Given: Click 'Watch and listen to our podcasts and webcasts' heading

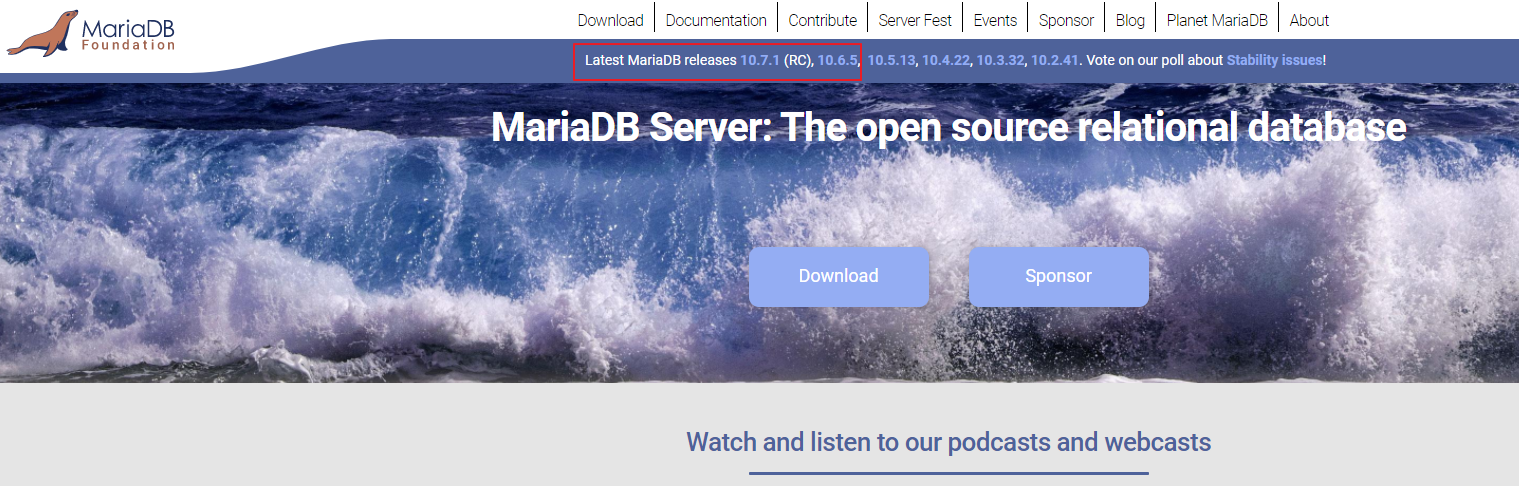Looking at the screenshot, I should [949, 442].
